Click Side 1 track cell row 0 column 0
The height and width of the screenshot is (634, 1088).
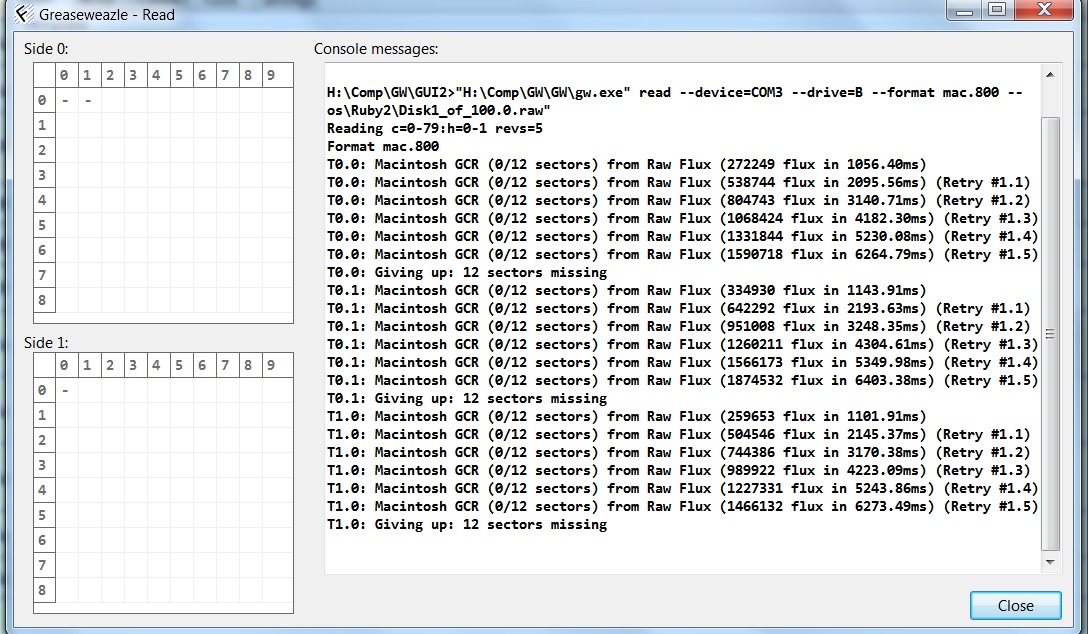pos(65,390)
